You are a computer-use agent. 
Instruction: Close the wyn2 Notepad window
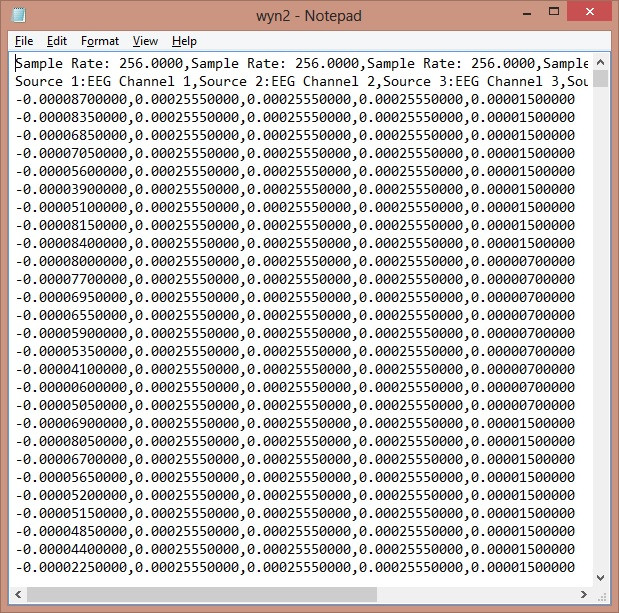click(x=590, y=11)
